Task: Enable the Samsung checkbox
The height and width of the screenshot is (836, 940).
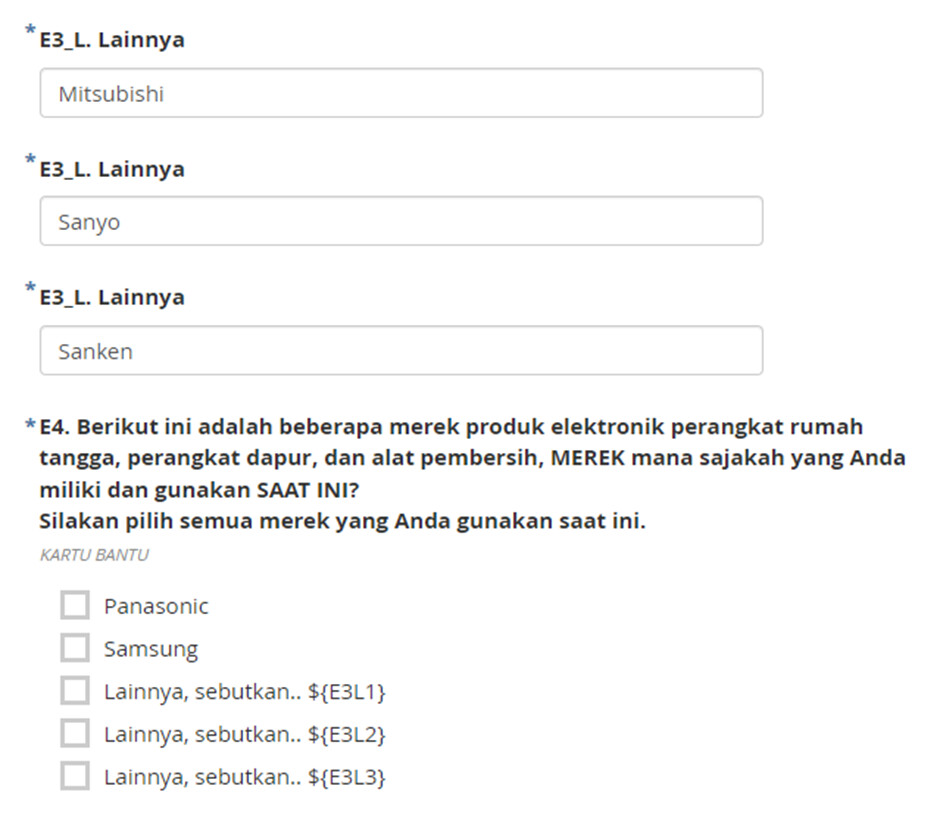Action: pos(75,648)
